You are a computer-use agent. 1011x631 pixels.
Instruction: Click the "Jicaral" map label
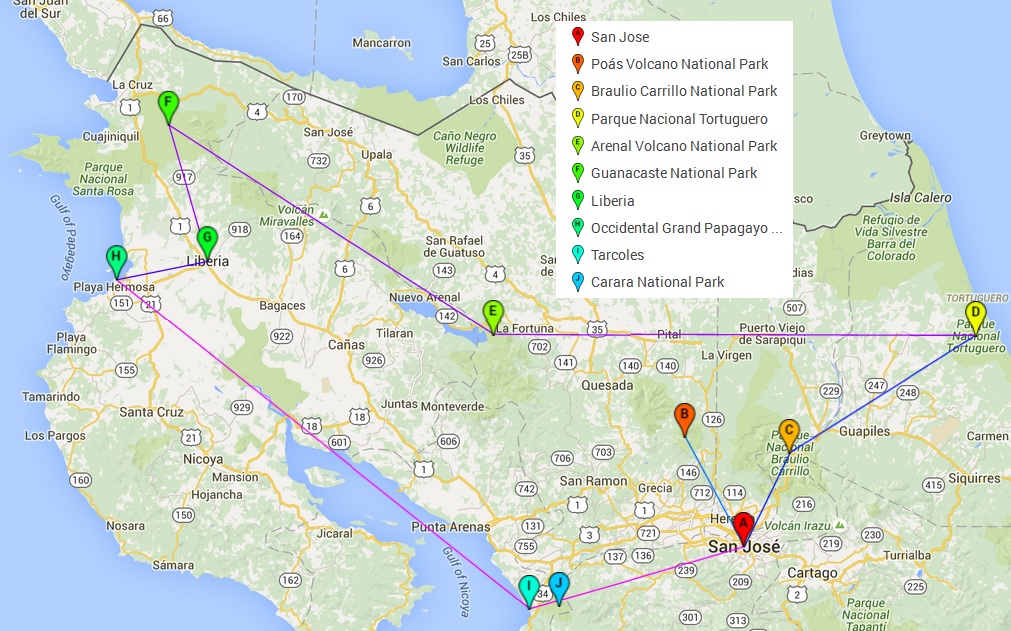pyautogui.click(x=334, y=533)
